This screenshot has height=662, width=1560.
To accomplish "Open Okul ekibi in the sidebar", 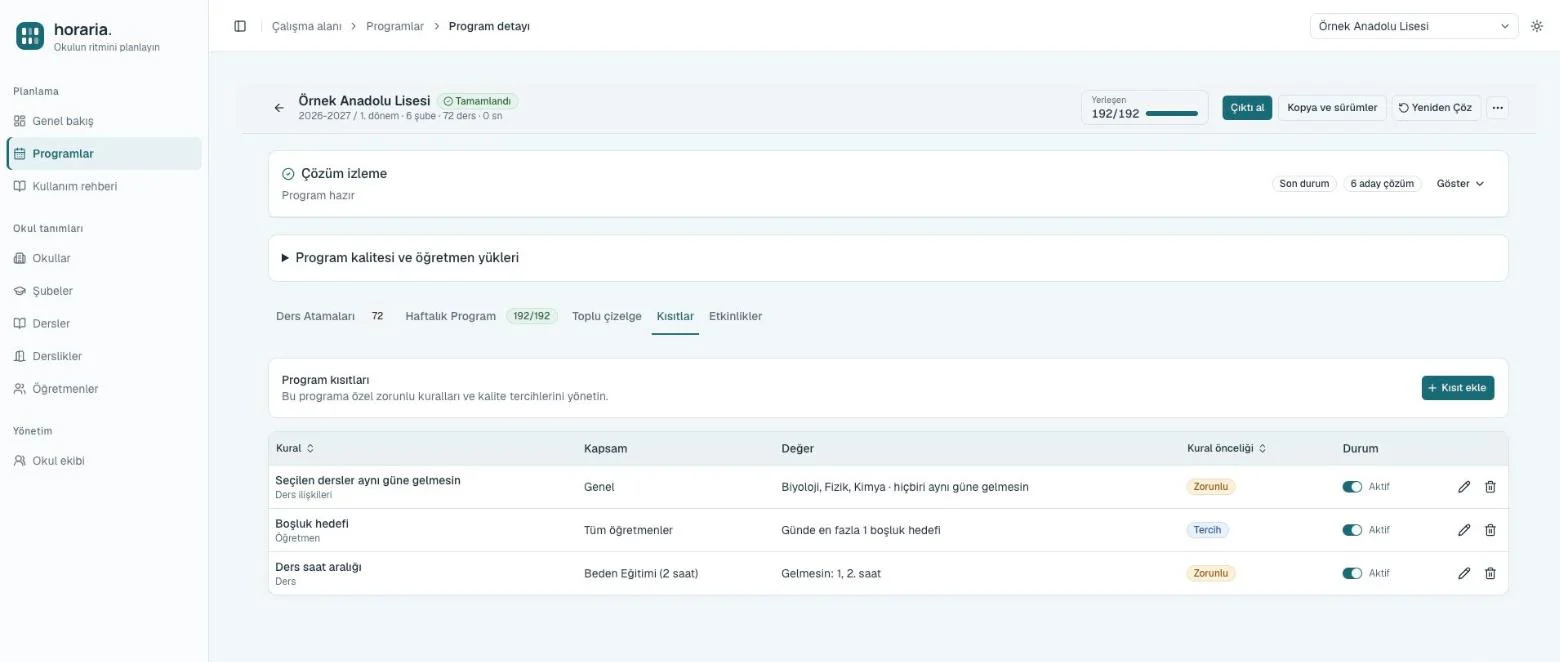I will click(x=104, y=461).
